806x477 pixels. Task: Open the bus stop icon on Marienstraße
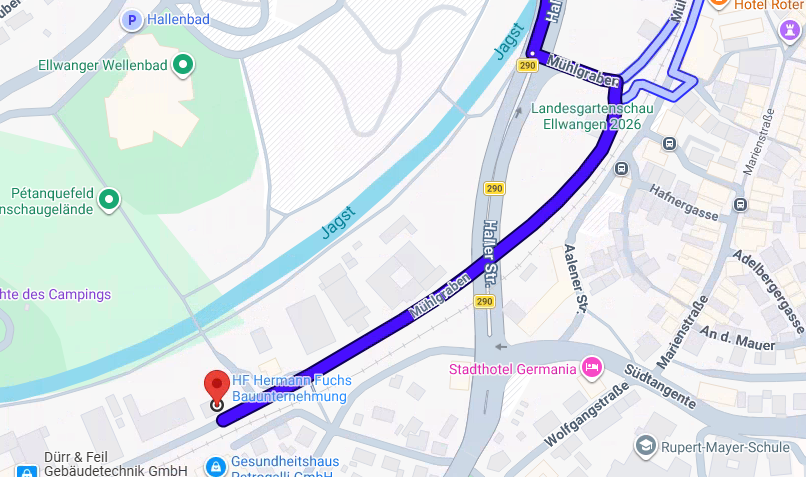pyautogui.click(x=740, y=205)
